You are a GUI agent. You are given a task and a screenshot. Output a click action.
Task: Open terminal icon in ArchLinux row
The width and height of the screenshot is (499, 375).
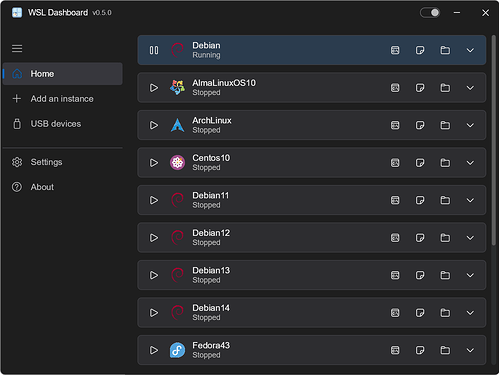(395, 125)
